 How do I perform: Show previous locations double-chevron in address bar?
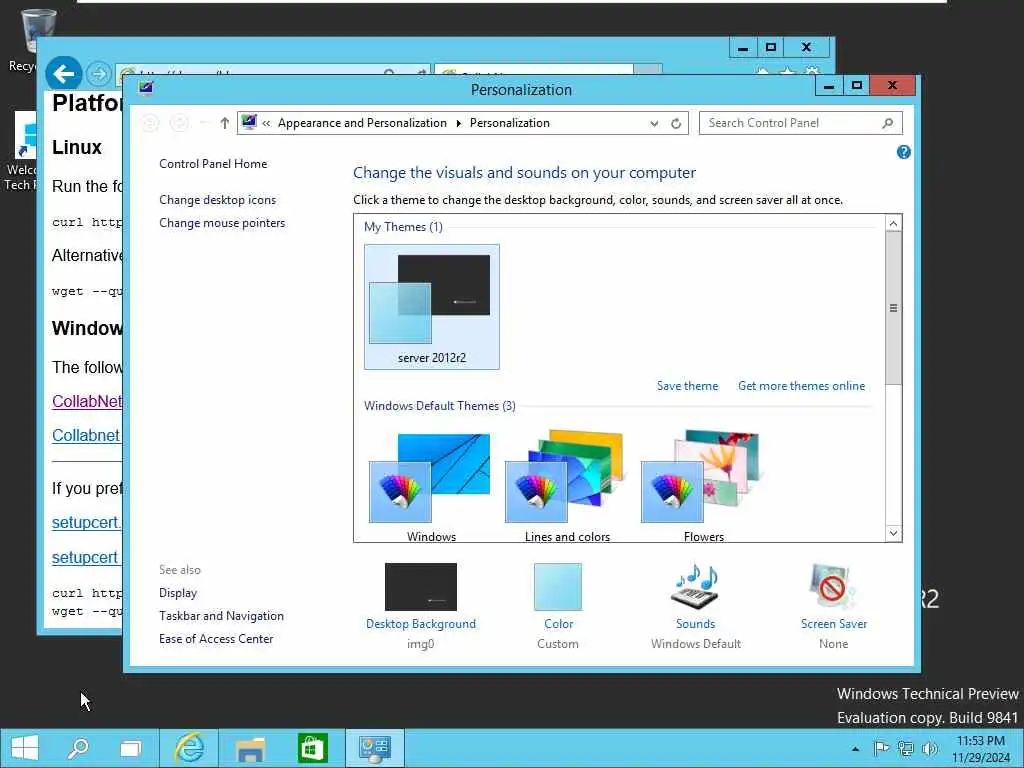coord(266,123)
